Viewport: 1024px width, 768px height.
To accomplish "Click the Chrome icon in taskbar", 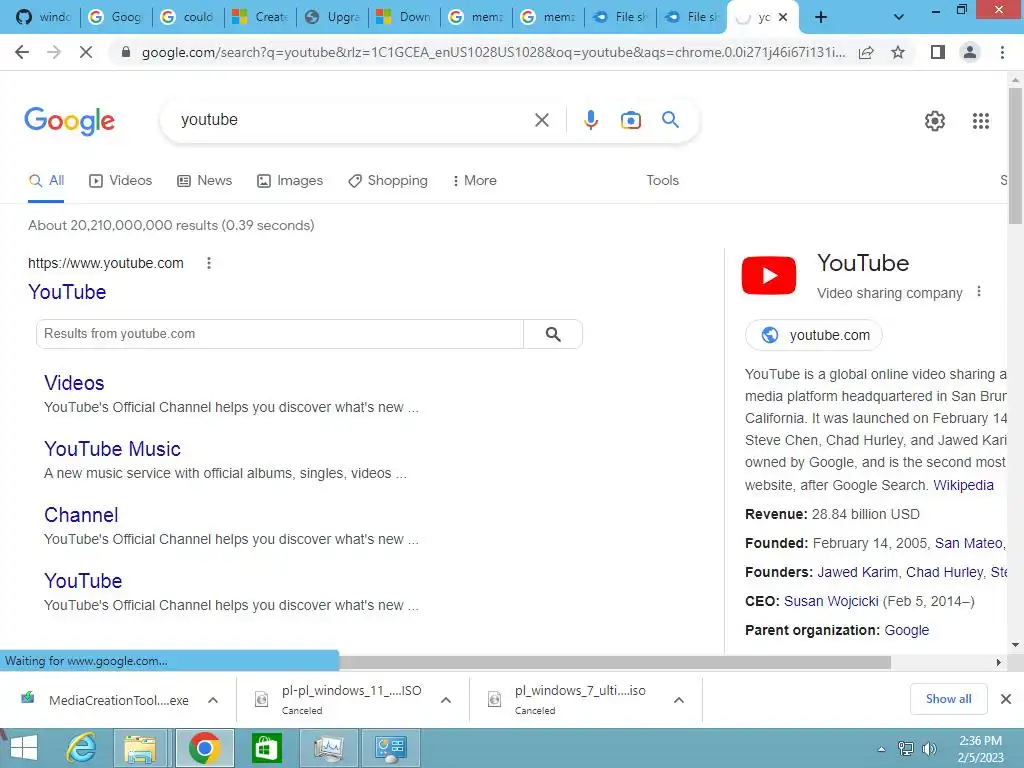I will (204, 748).
